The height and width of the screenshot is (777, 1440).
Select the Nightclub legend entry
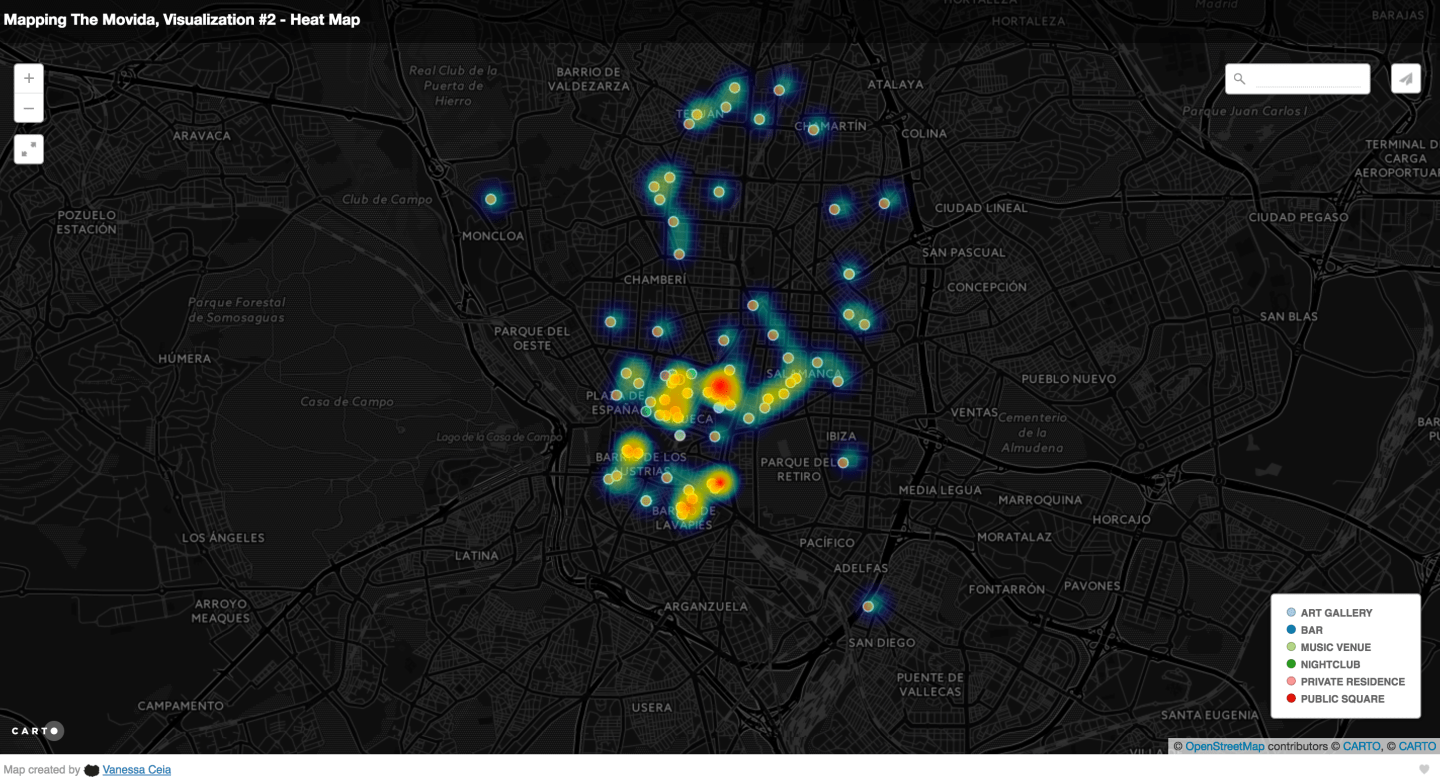pyautogui.click(x=1330, y=665)
